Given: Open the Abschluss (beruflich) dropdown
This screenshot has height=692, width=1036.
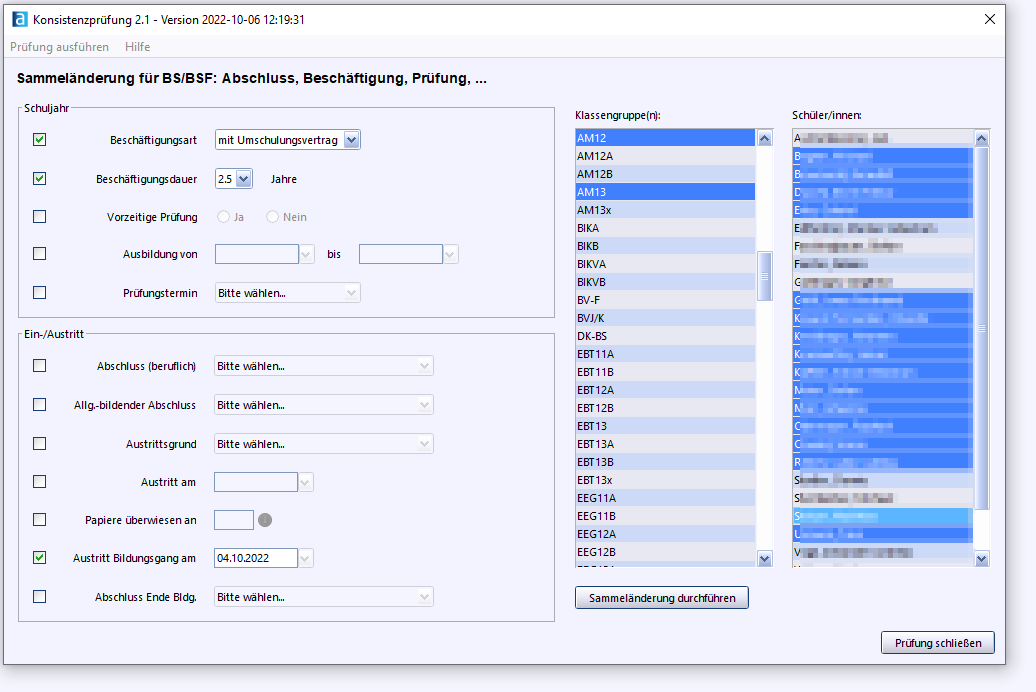Looking at the screenshot, I should coord(324,366).
